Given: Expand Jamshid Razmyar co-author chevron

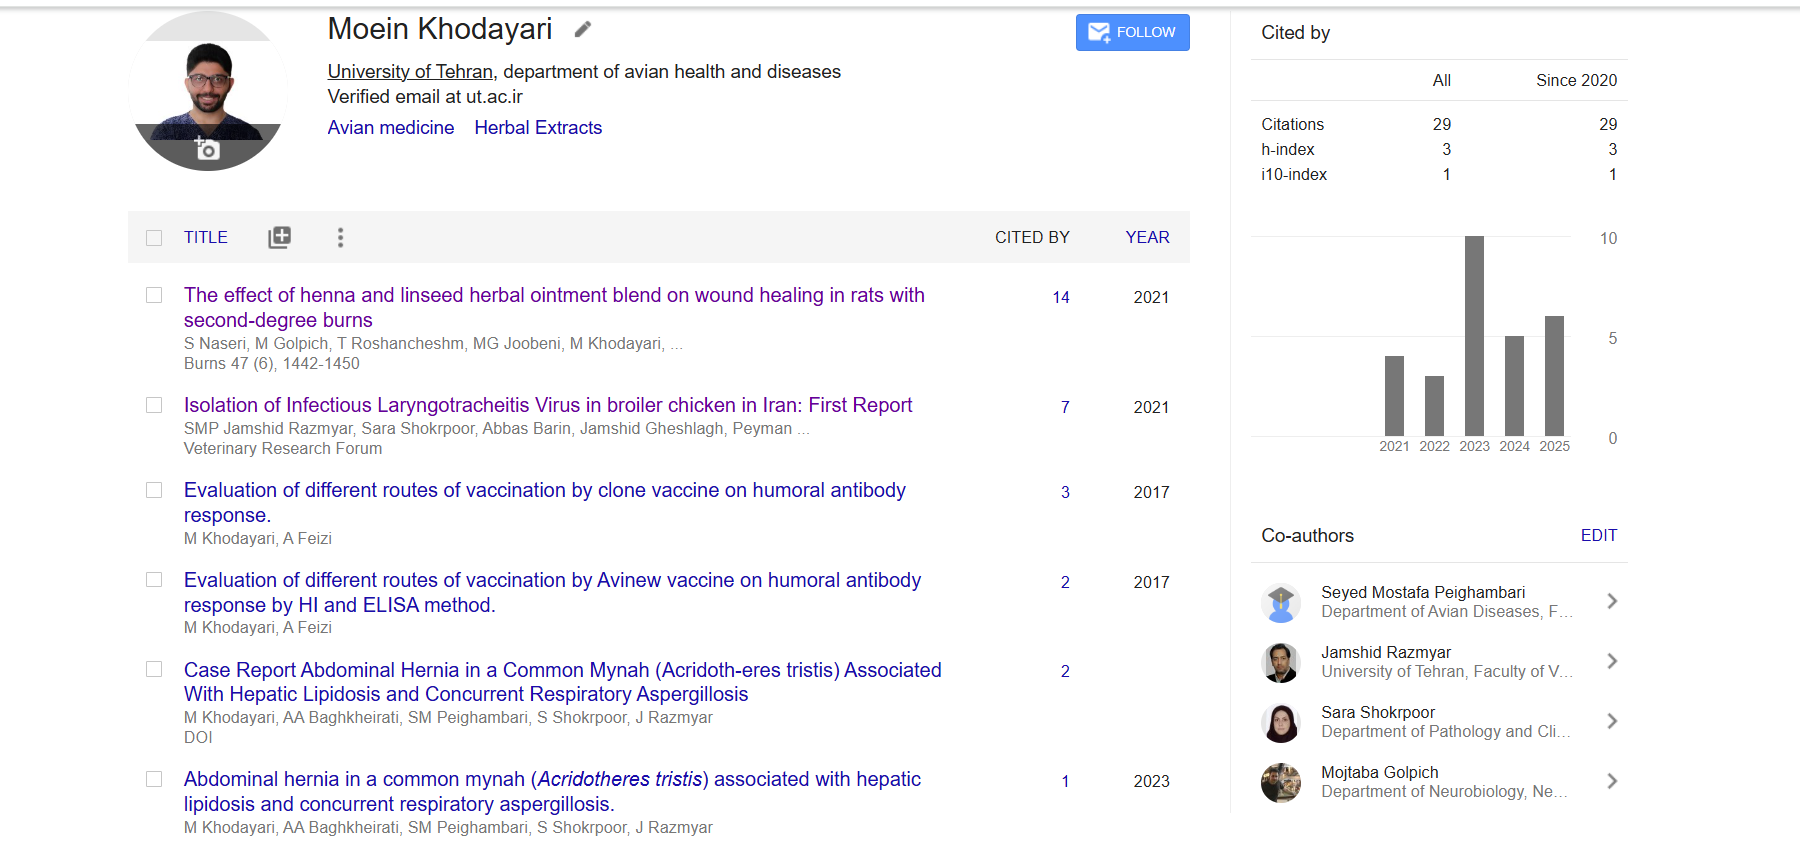Looking at the screenshot, I should click(1611, 661).
